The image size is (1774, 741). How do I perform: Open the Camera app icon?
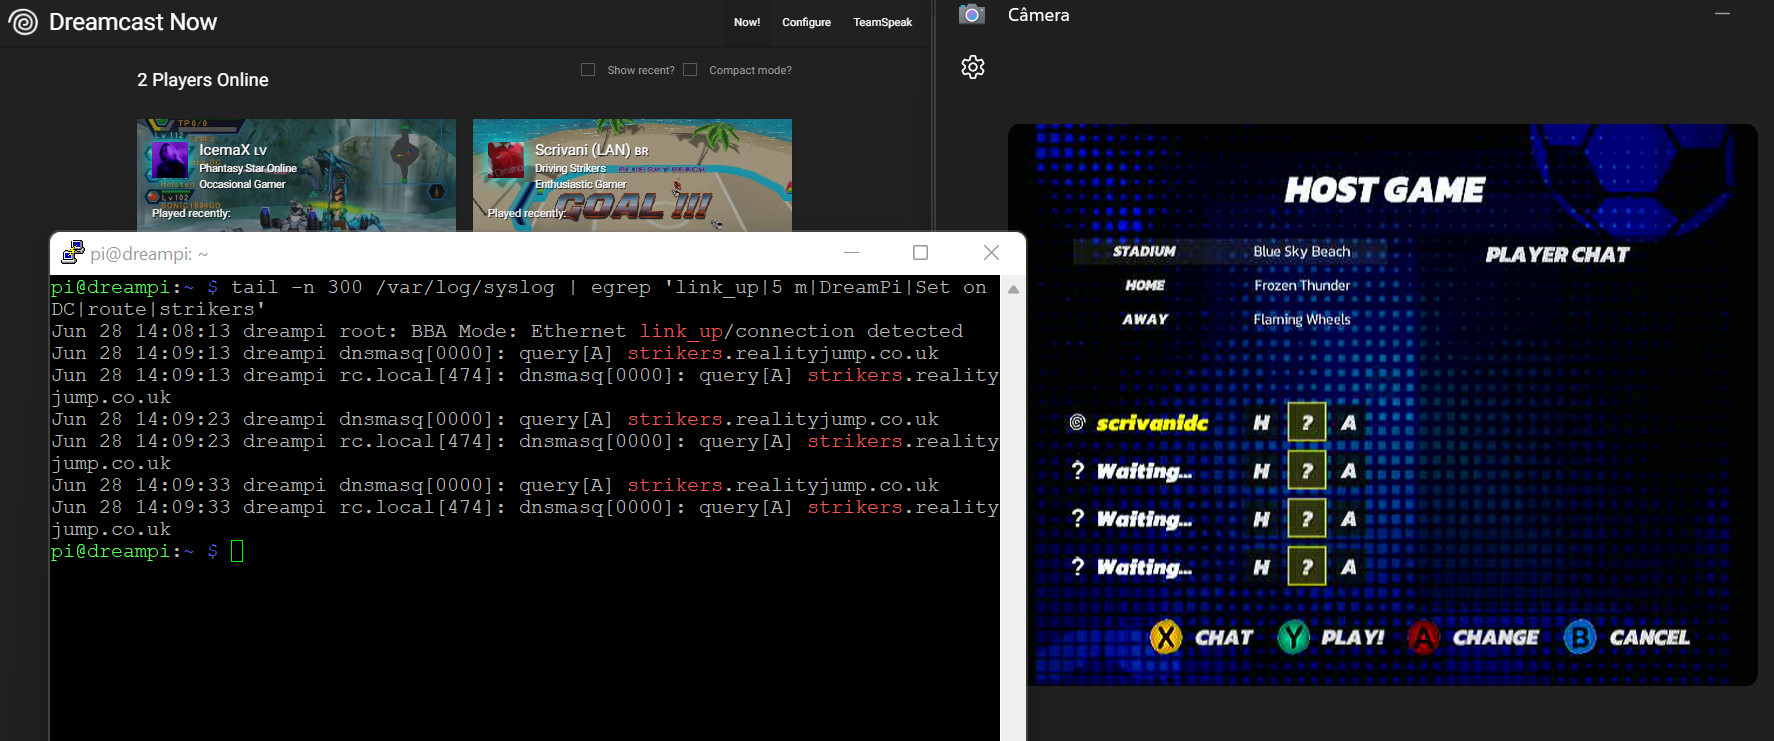tap(971, 15)
